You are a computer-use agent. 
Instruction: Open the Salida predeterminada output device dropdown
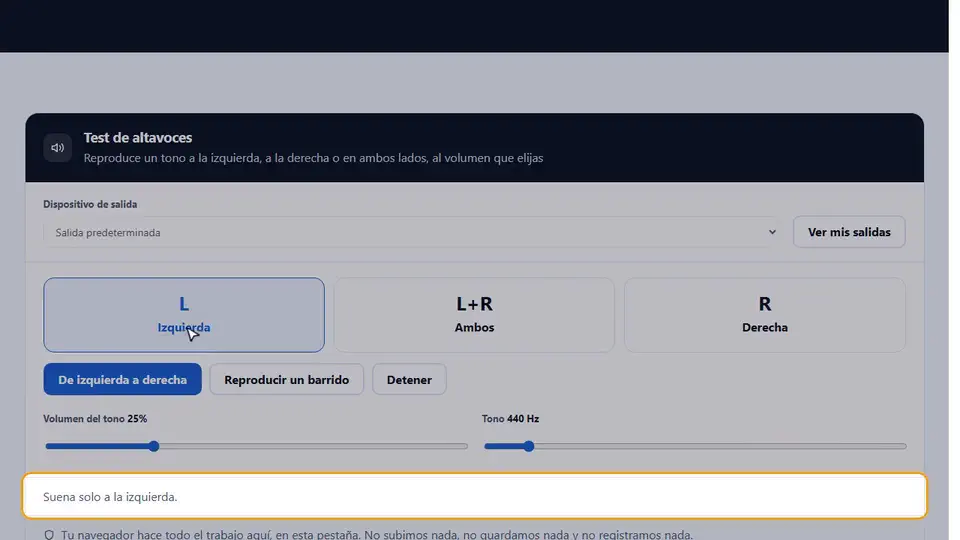pos(413,233)
